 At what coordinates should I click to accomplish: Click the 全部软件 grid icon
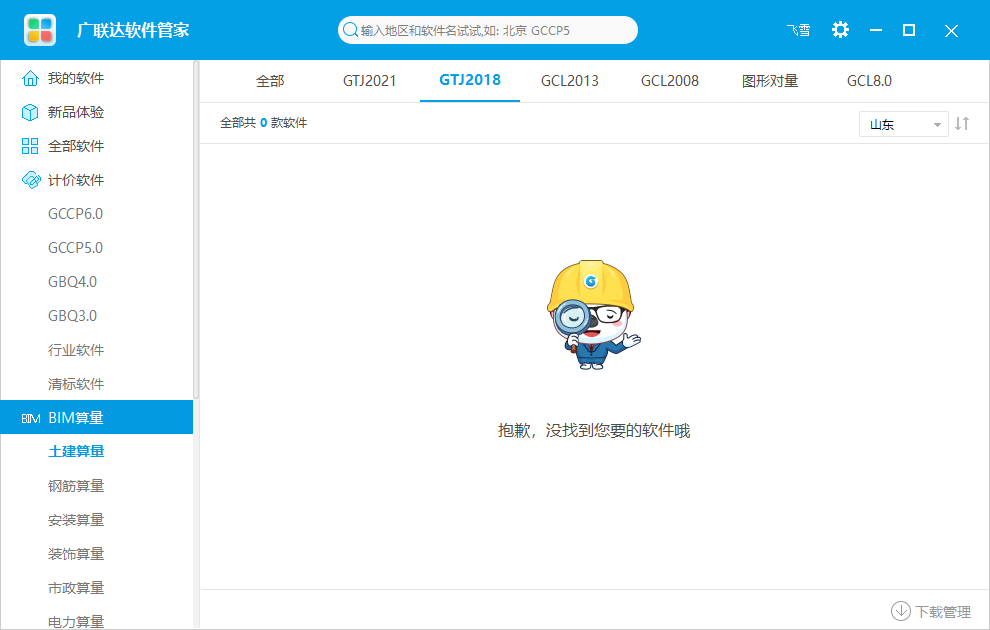[30, 146]
